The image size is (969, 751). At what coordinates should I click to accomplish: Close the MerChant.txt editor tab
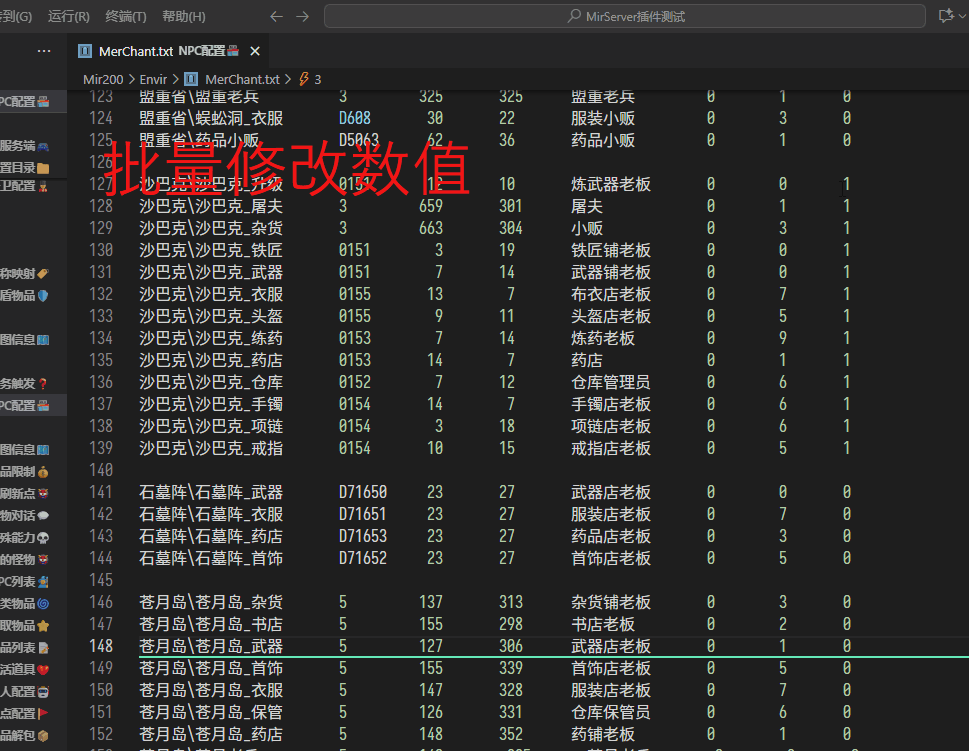(x=255, y=51)
